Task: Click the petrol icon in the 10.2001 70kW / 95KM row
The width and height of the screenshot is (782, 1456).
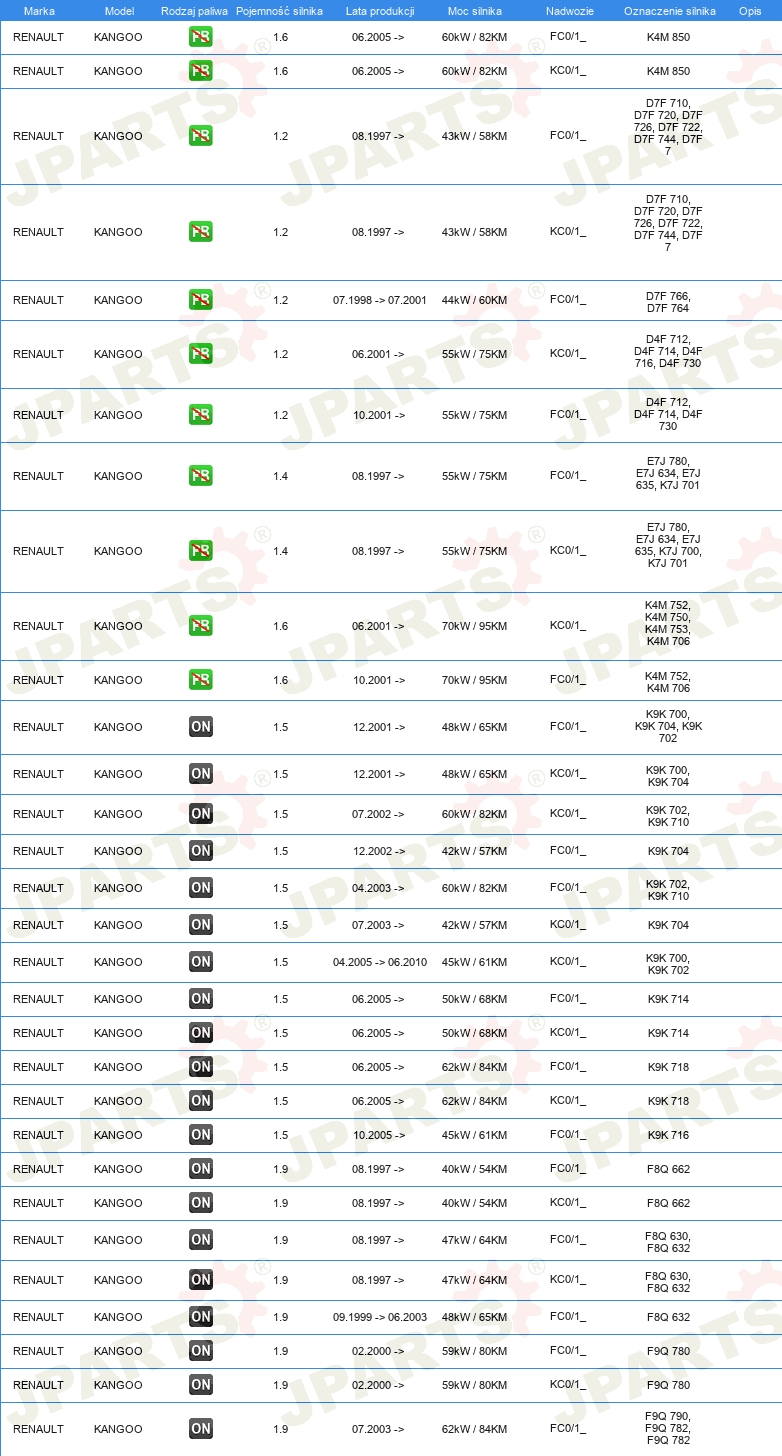Action: point(201,680)
